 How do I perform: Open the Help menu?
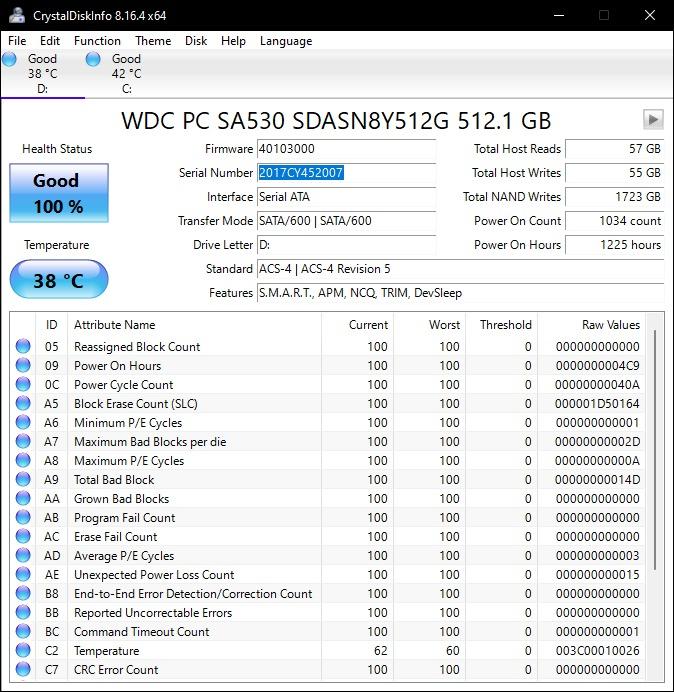[233, 41]
